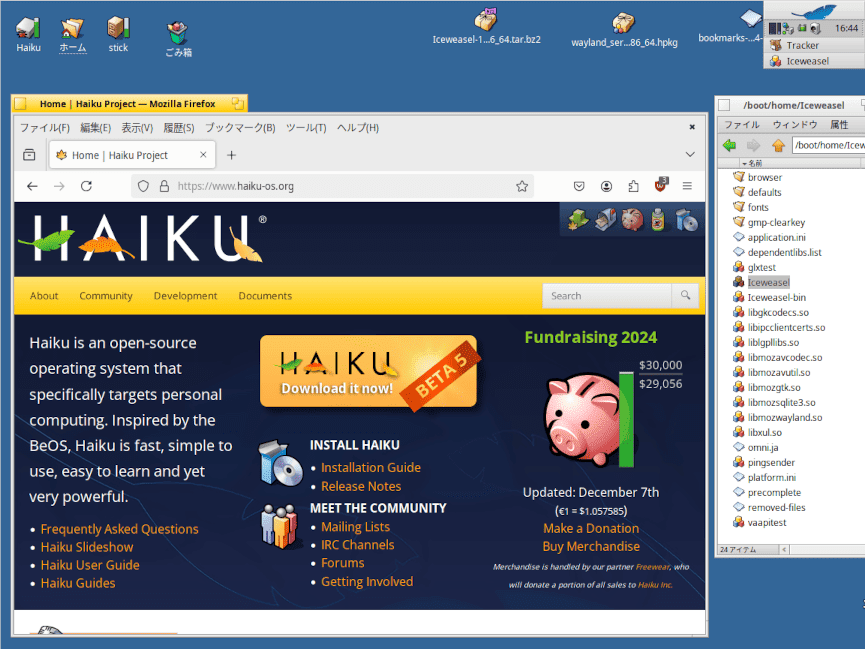Save page to Pocket
The image size is (865, 649).
[x=579, y=187]
